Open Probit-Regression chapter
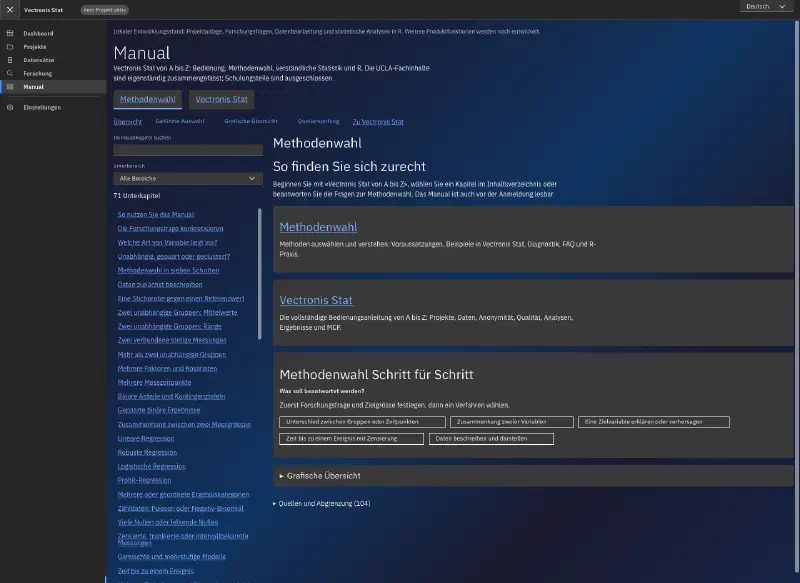This screenshot has width=800, height=583. tap(144, 480)
